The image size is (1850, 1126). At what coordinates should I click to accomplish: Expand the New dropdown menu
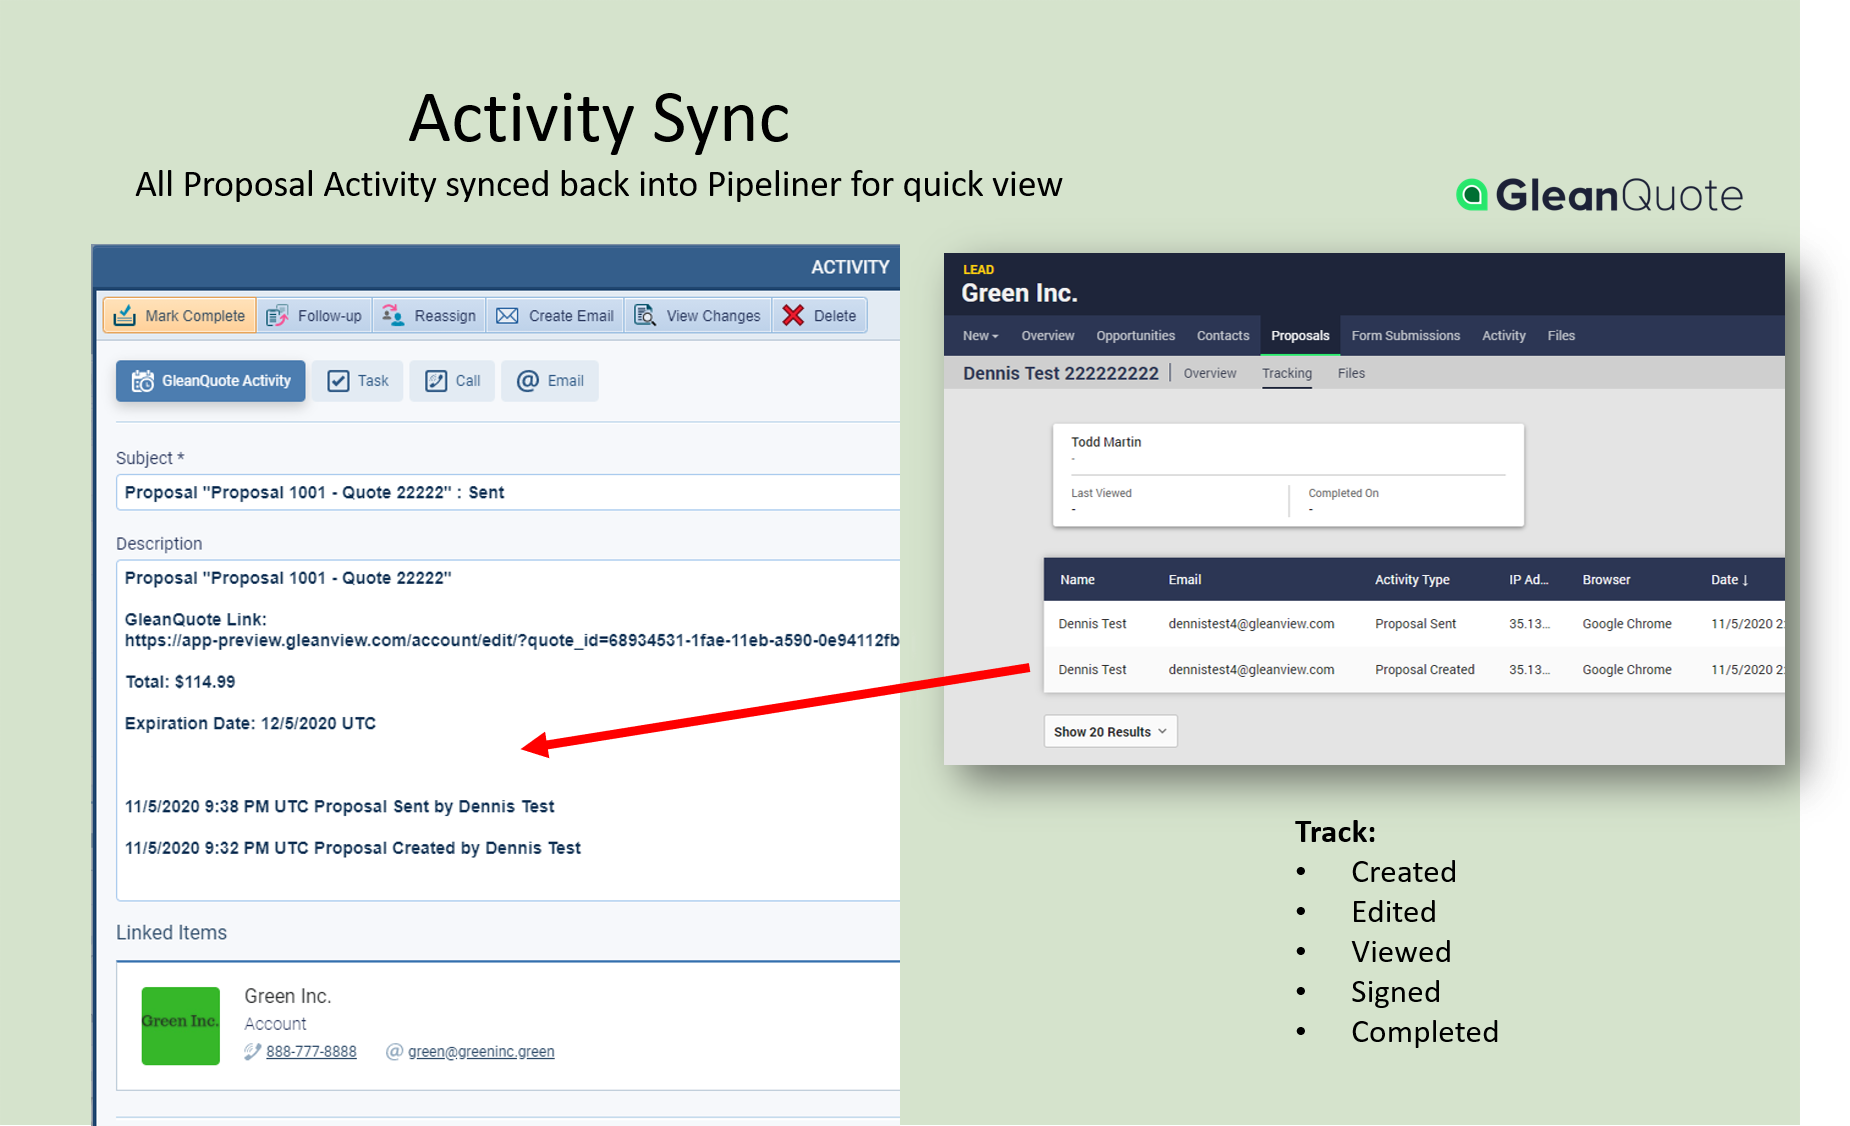pyautogui.click(x=980, y=336)
